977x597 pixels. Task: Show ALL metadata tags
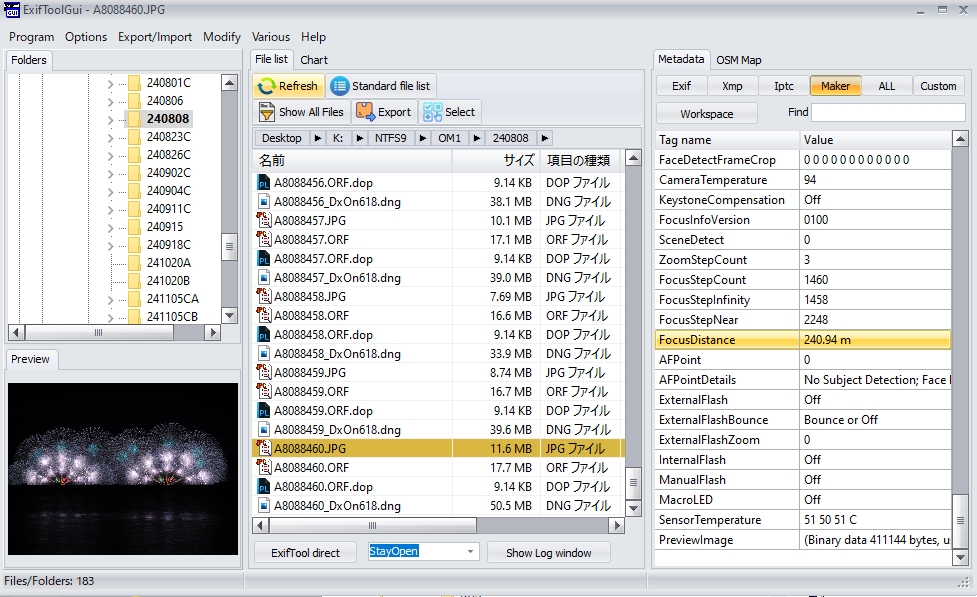(887, 86)
